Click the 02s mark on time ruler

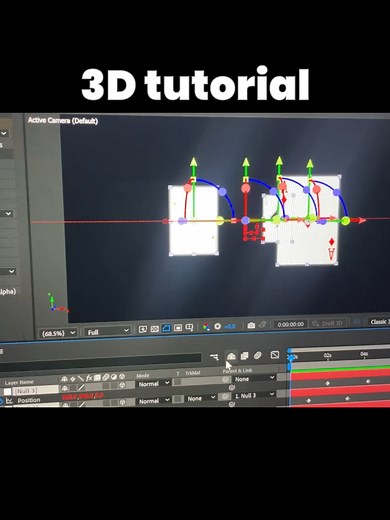(x=327, y=355)
